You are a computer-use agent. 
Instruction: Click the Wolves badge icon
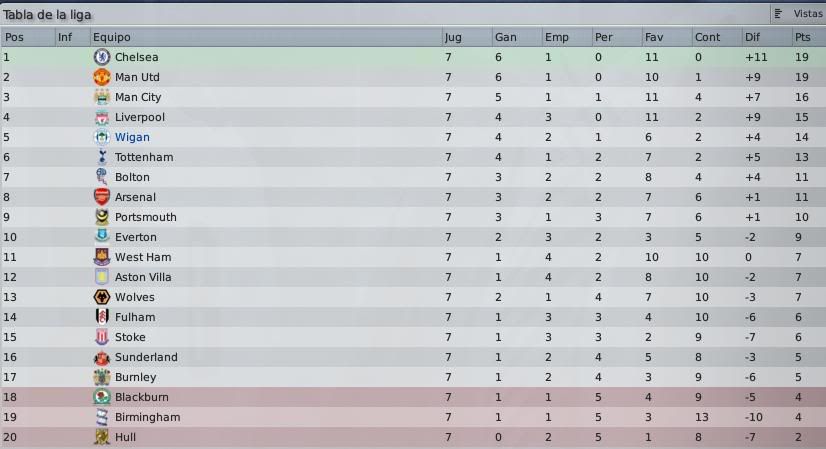[x=102, y=297]
